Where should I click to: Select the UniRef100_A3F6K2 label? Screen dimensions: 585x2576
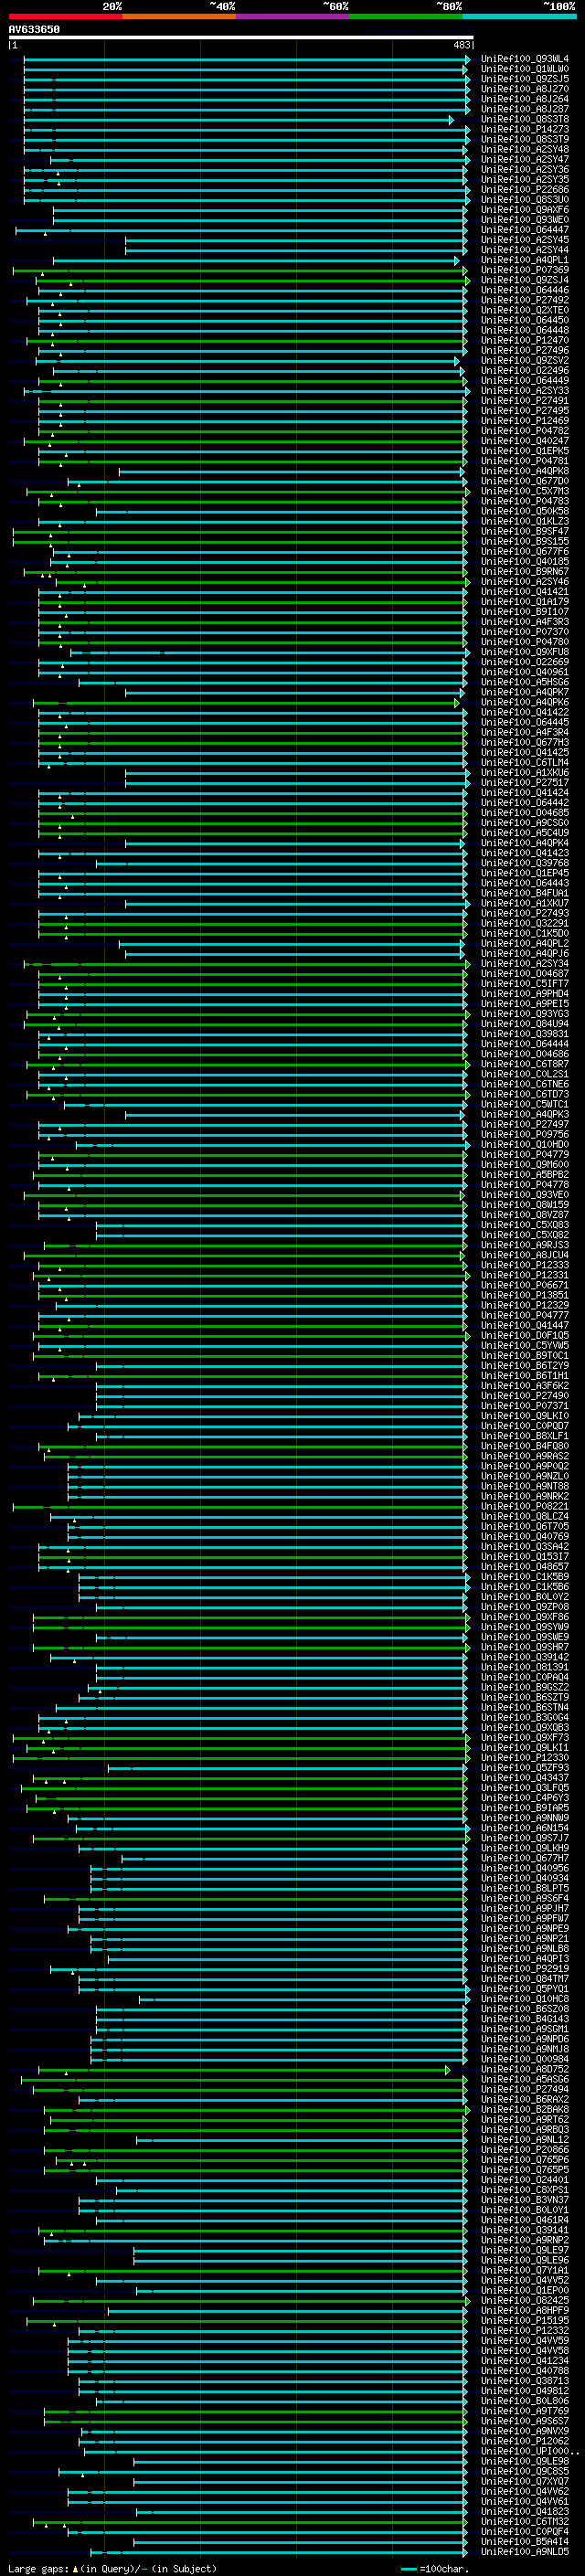click(x=525, y=1385)
